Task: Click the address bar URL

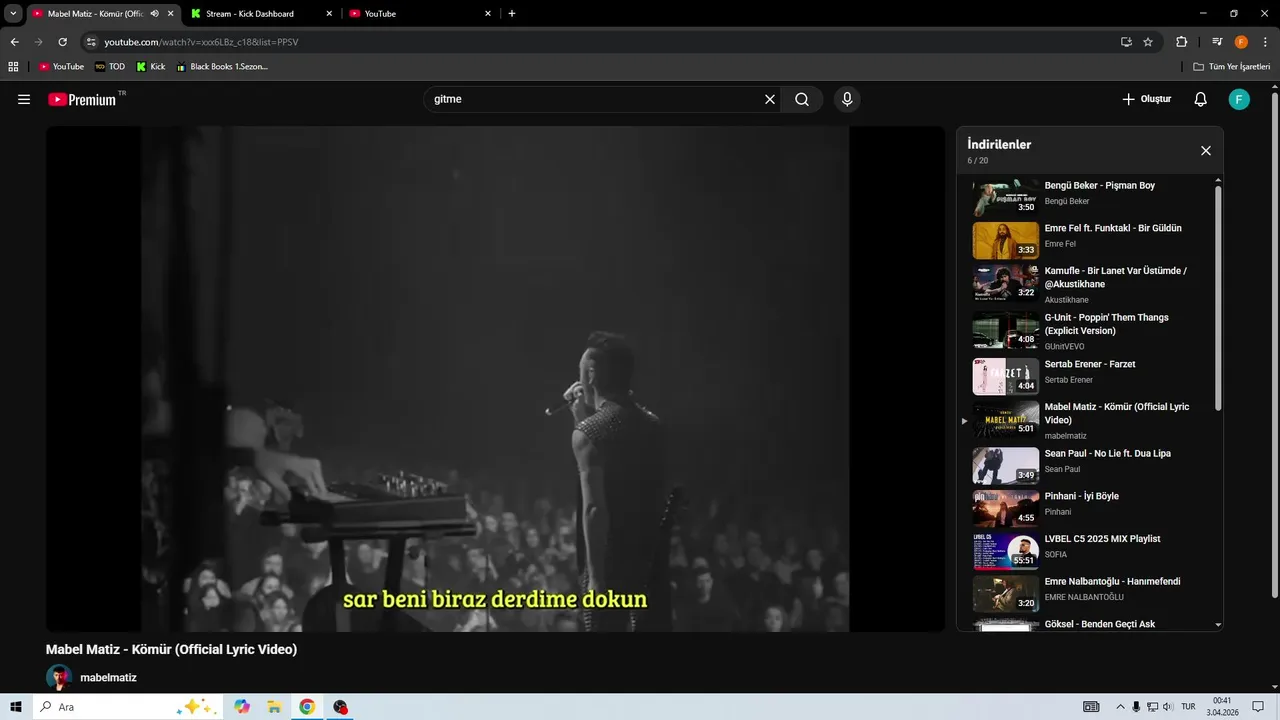Action: (x=201, y=42)
